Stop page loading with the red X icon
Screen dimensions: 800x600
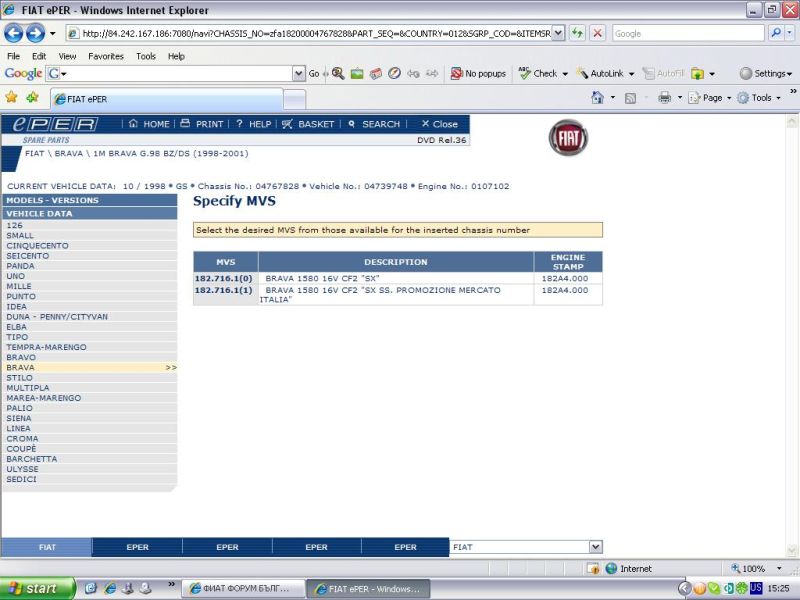[597, 33]
